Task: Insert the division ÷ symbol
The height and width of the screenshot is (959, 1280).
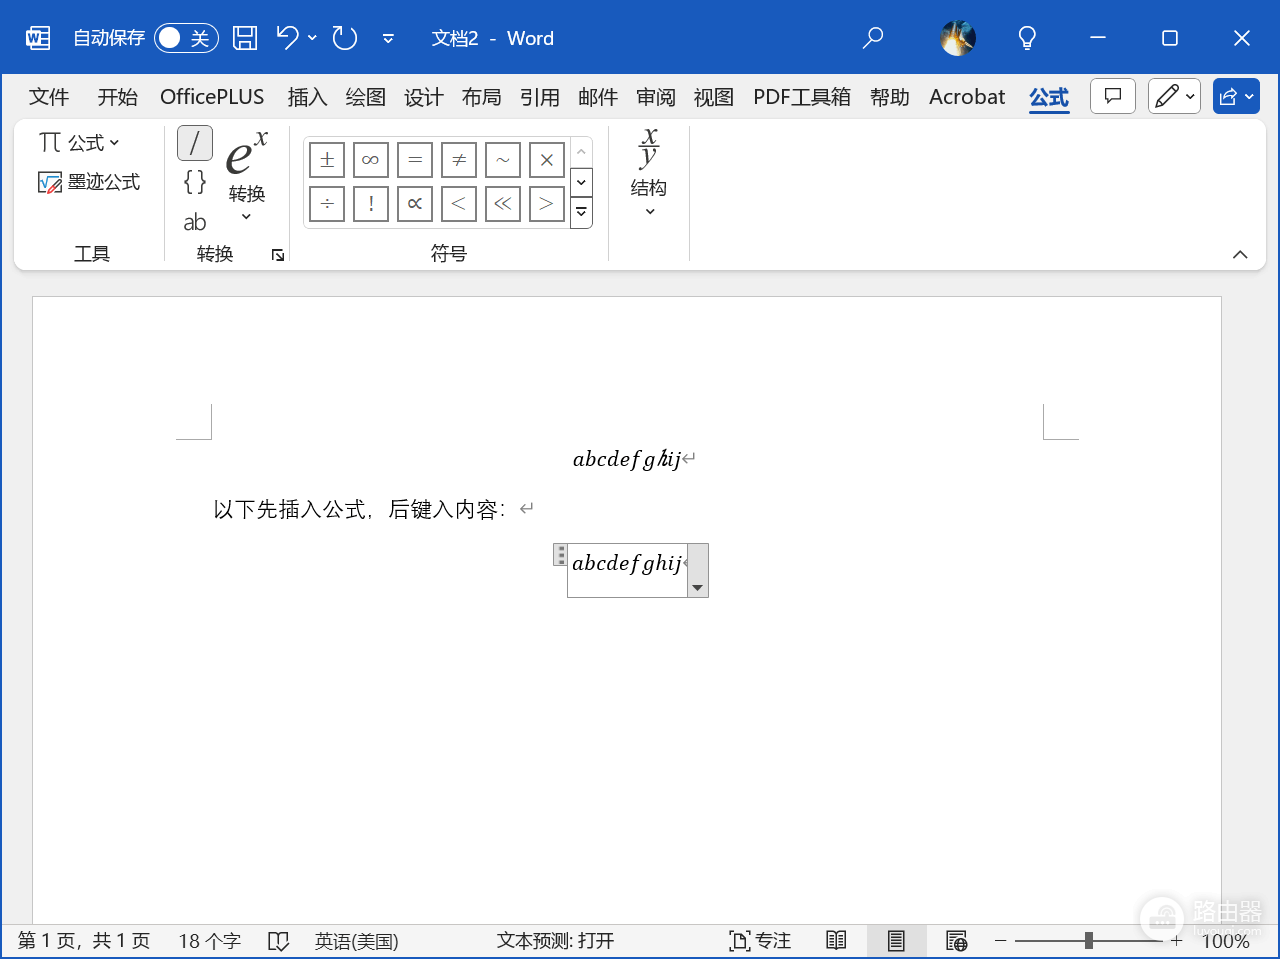Action: click(x=327, y=204)
